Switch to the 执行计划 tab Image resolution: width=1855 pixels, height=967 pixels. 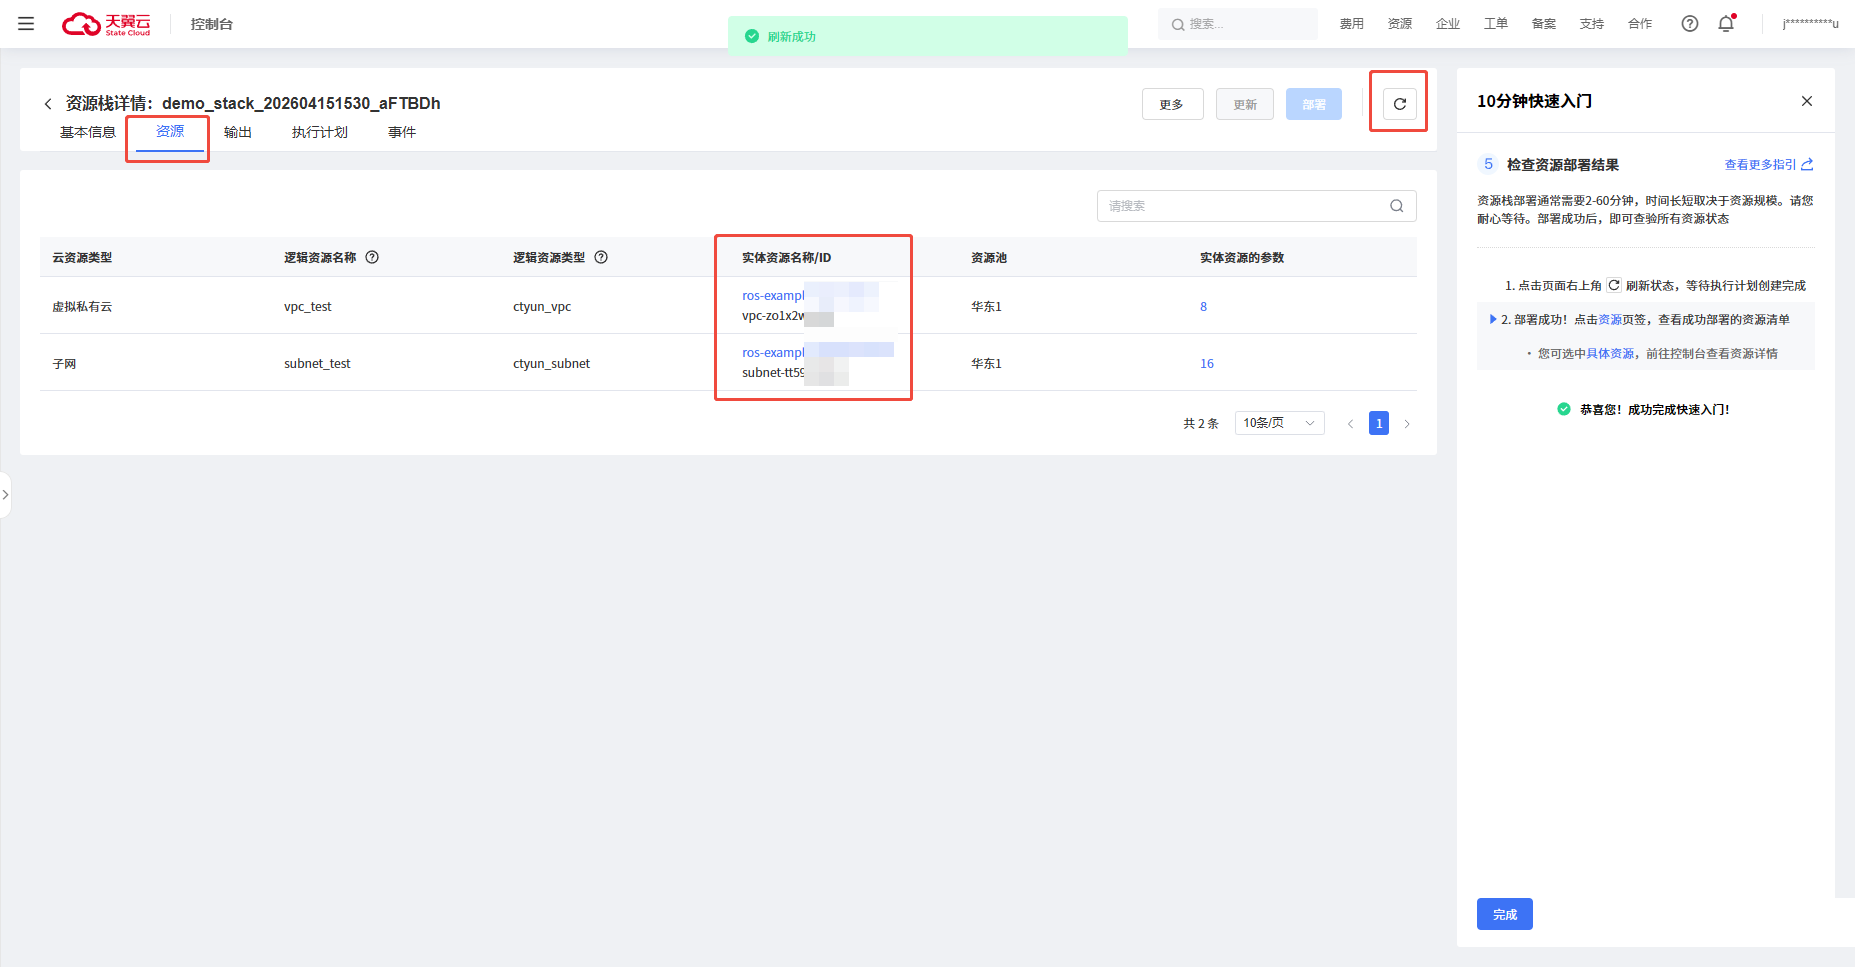coord(319,132)
